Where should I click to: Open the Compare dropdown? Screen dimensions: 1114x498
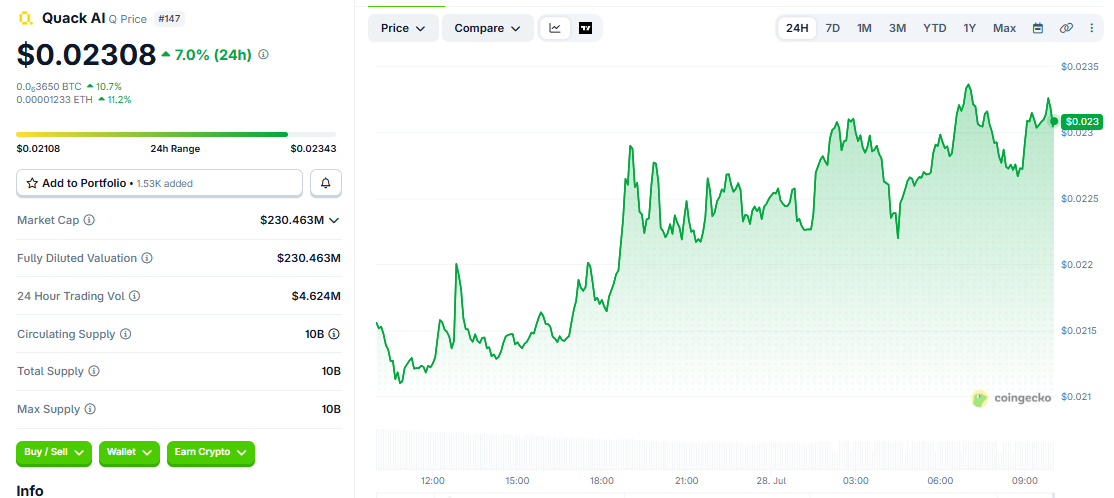488,28
